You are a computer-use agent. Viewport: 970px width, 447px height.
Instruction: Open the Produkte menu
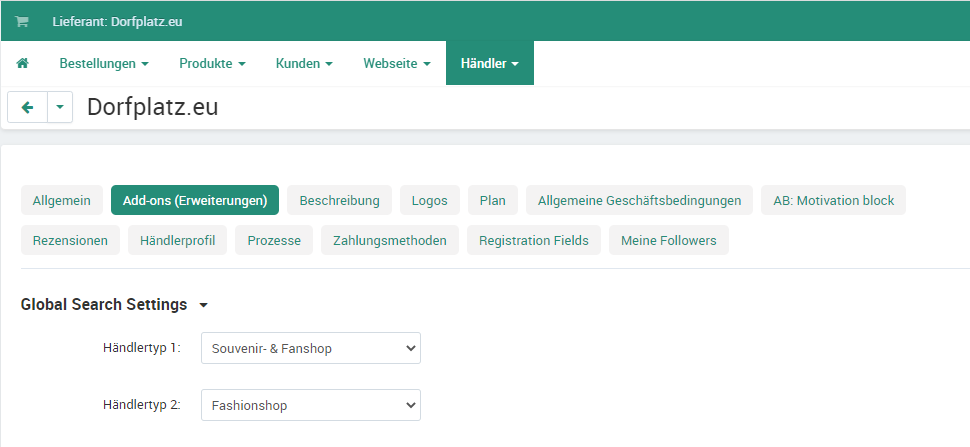(212, 64)
